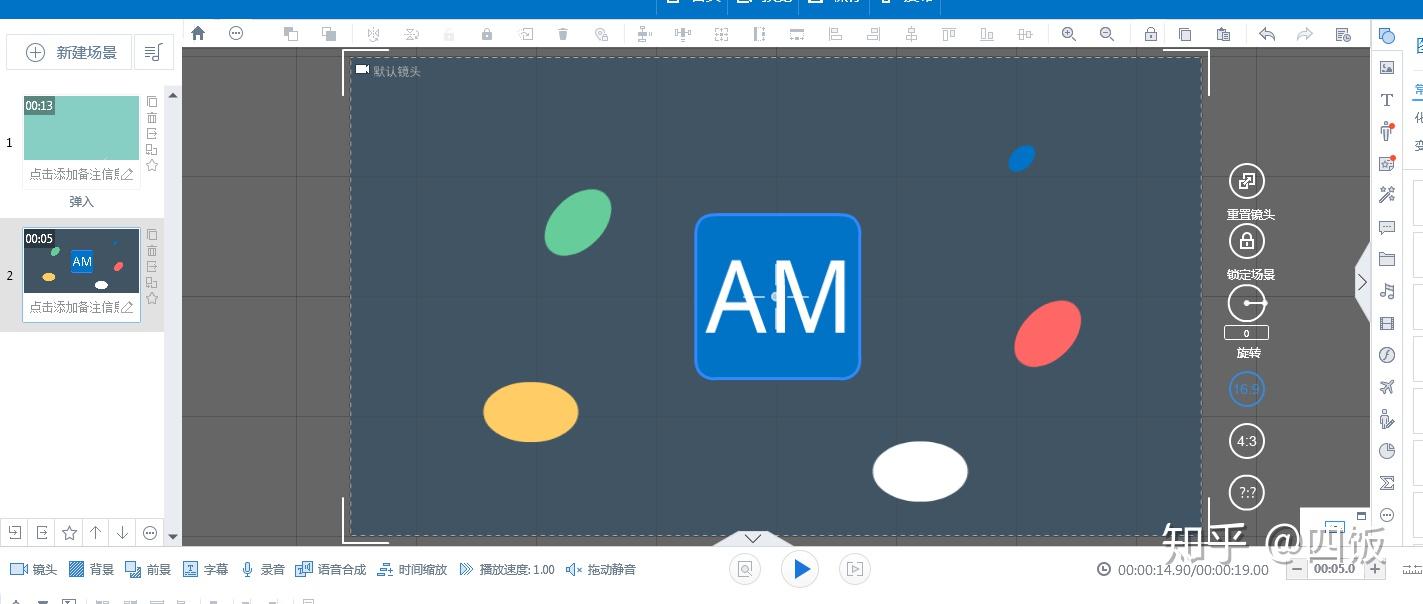The image size is (1423, 604).
Task: Click the lock icon next to zoom out
Action: pyautogui.click(x=1151, y=34)
